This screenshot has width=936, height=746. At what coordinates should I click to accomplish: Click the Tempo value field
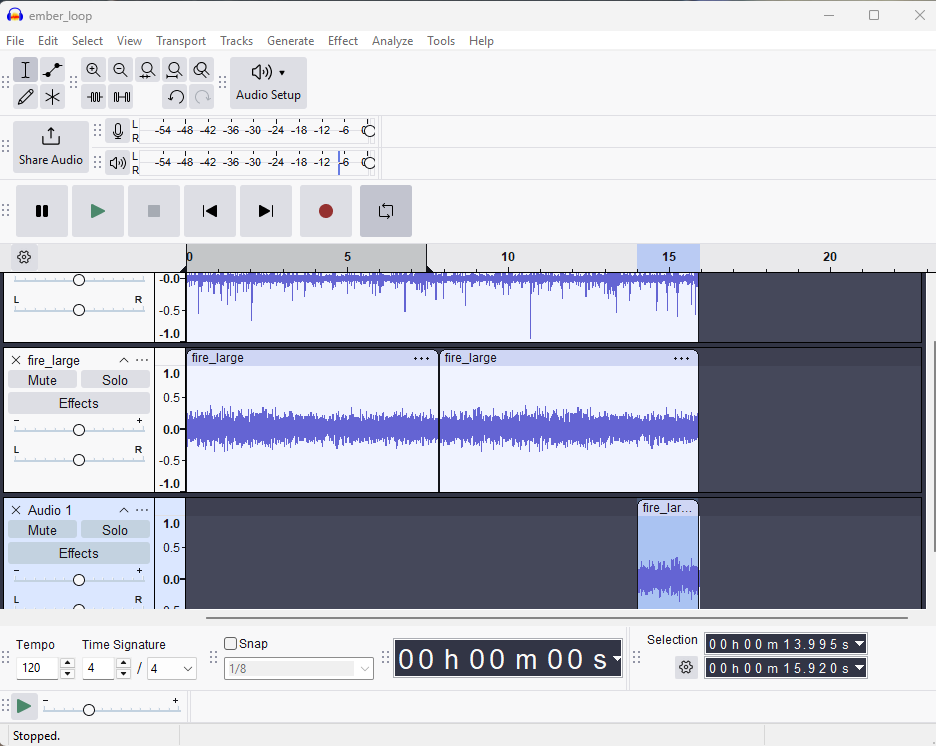click(x=38, y=669)
